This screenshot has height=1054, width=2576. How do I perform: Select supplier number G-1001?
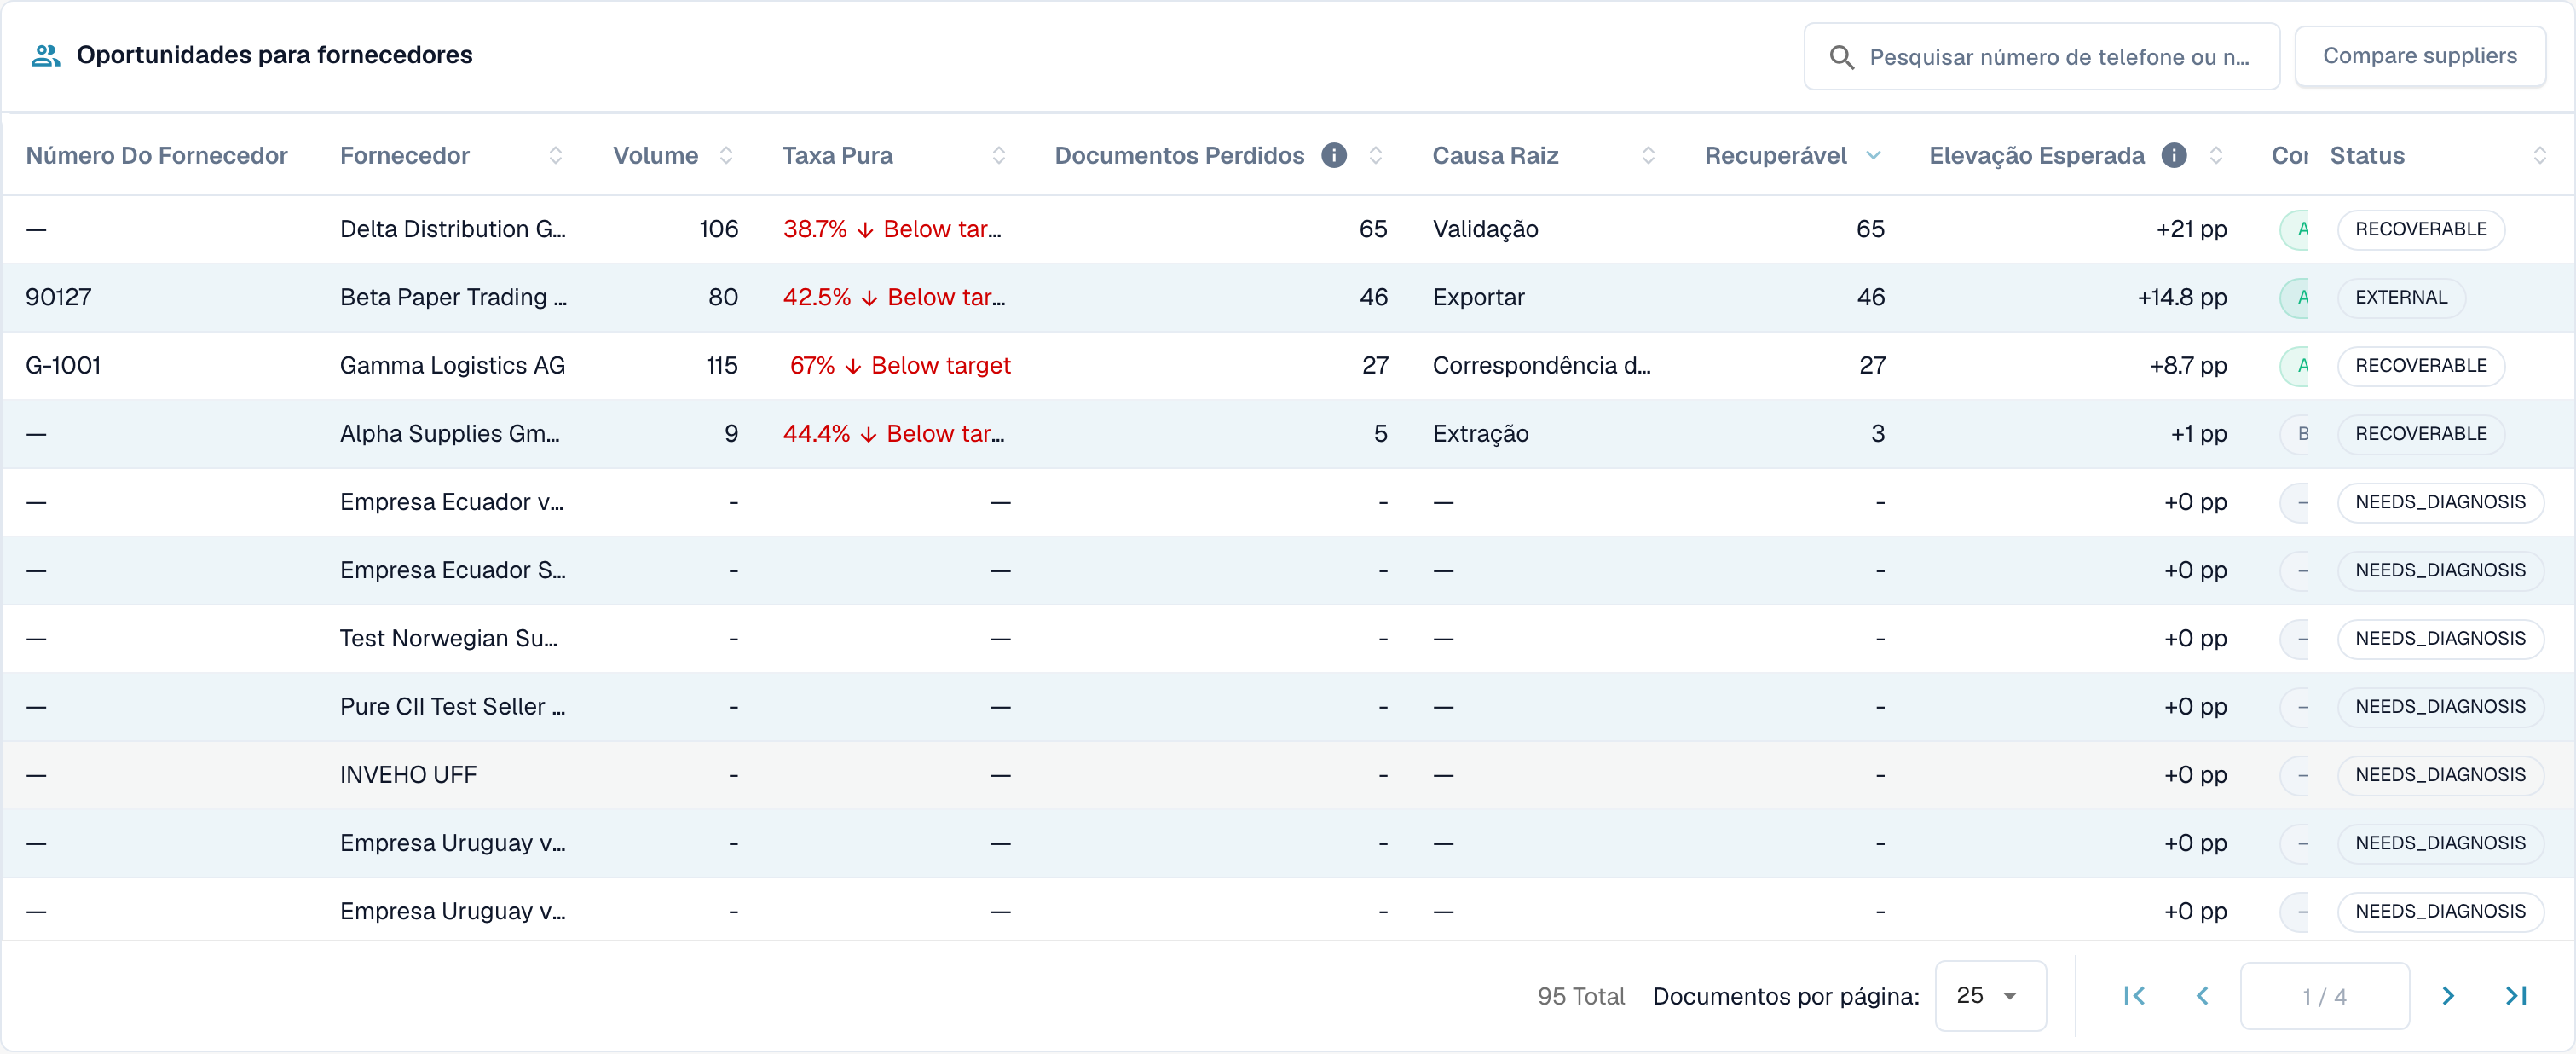[63, 365]
